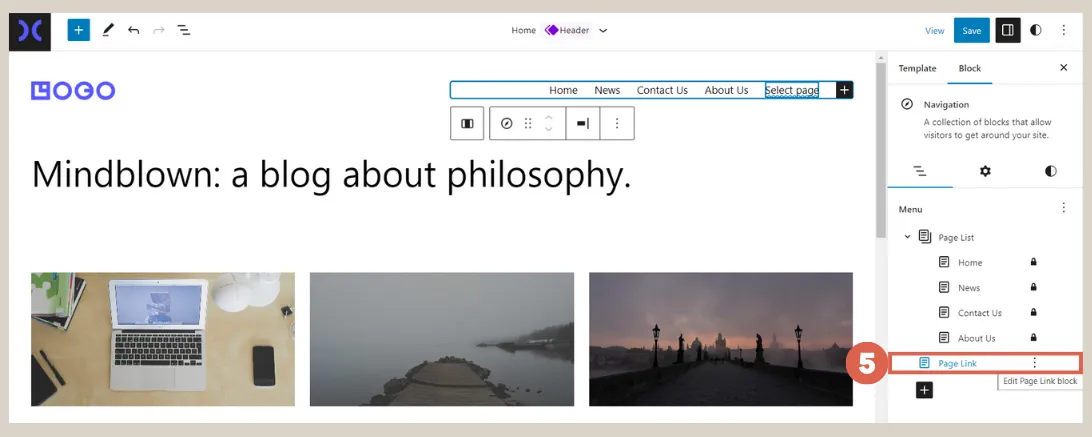Open the List View tab in Navigation settings
The height and width of the screenshot is (437, 1092).
pos(920,171)
